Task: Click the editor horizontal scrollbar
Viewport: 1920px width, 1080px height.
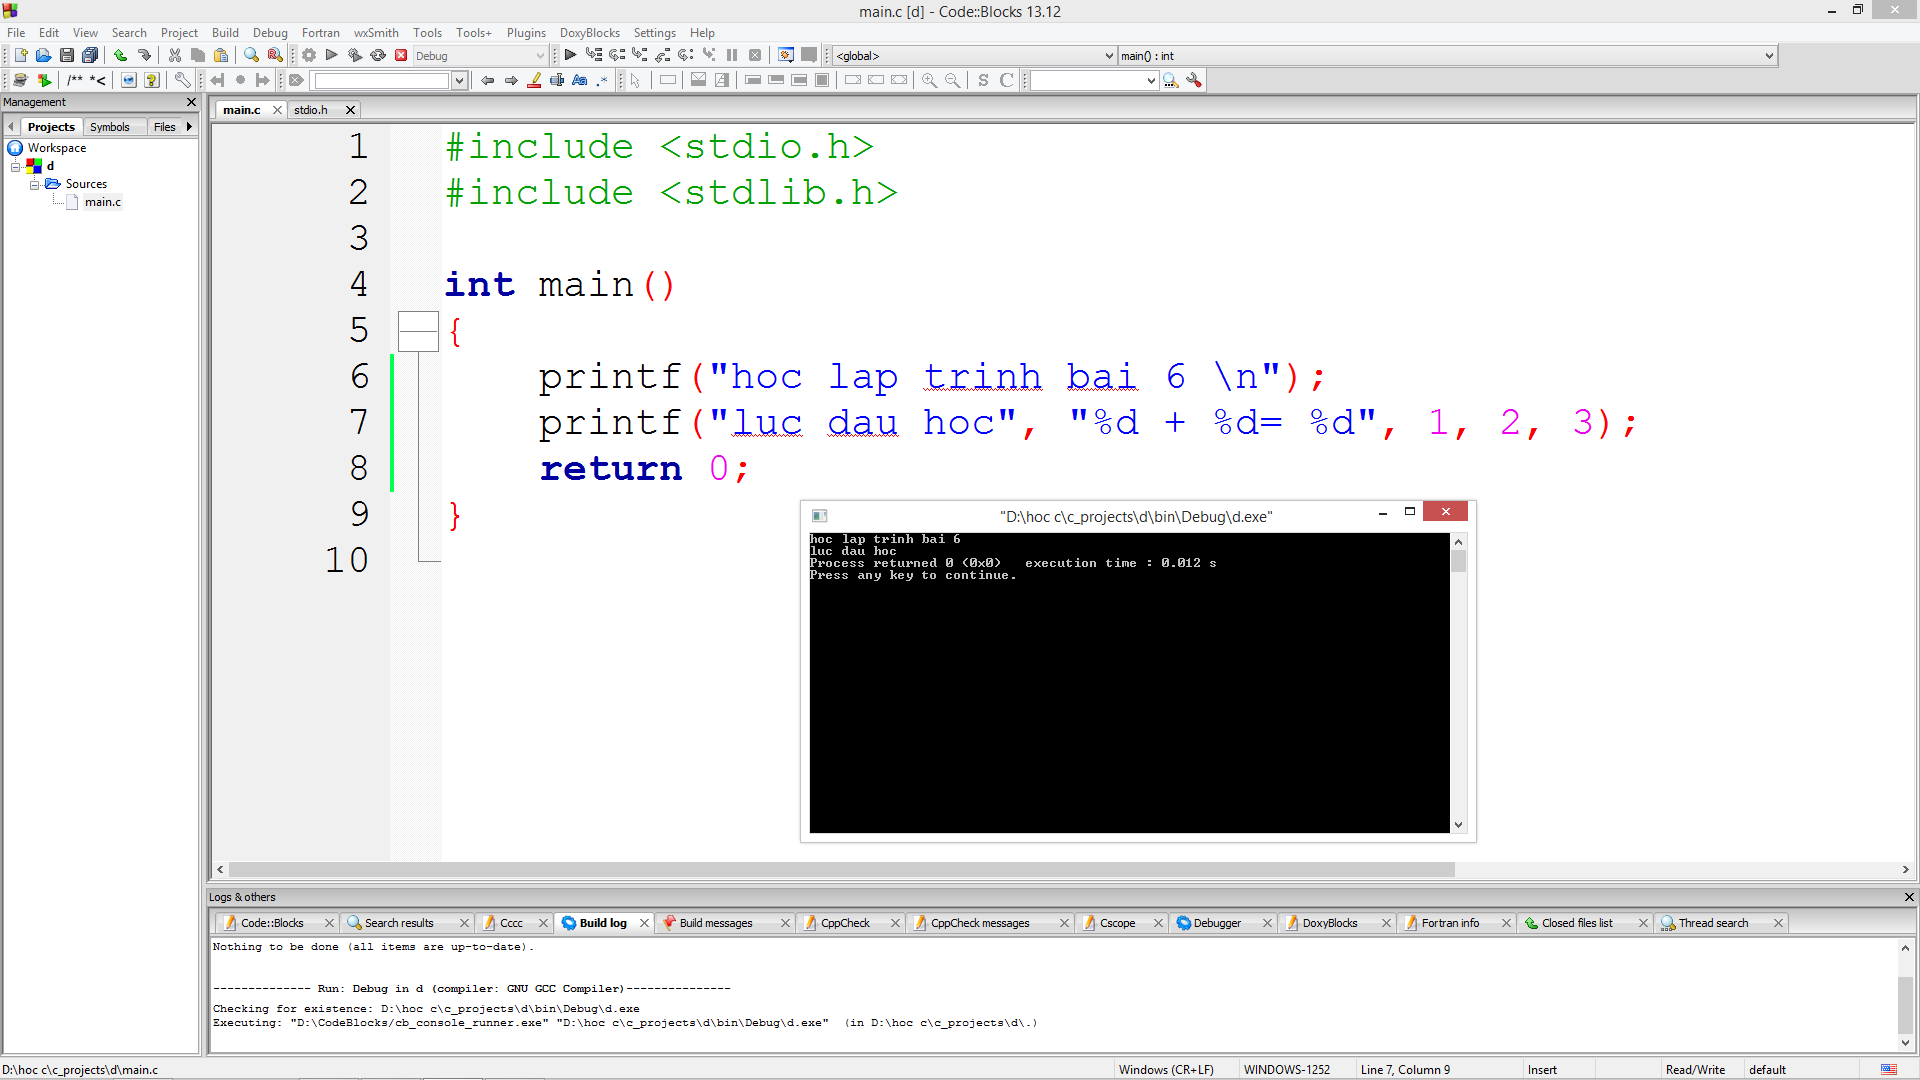Action: (840, 870)
